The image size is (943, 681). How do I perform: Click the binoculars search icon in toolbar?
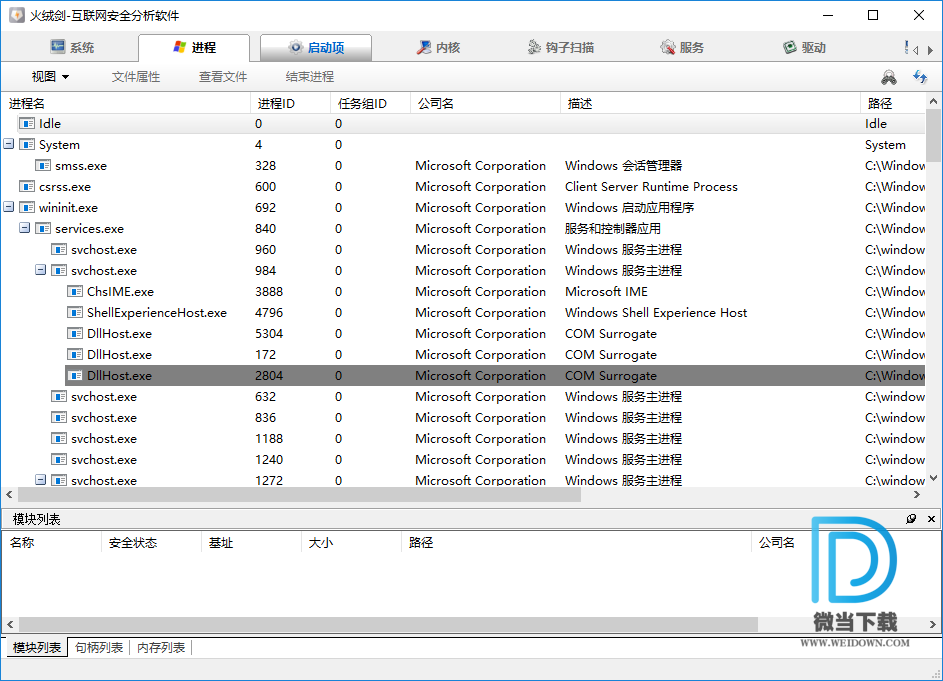click(x=888, y=77)
